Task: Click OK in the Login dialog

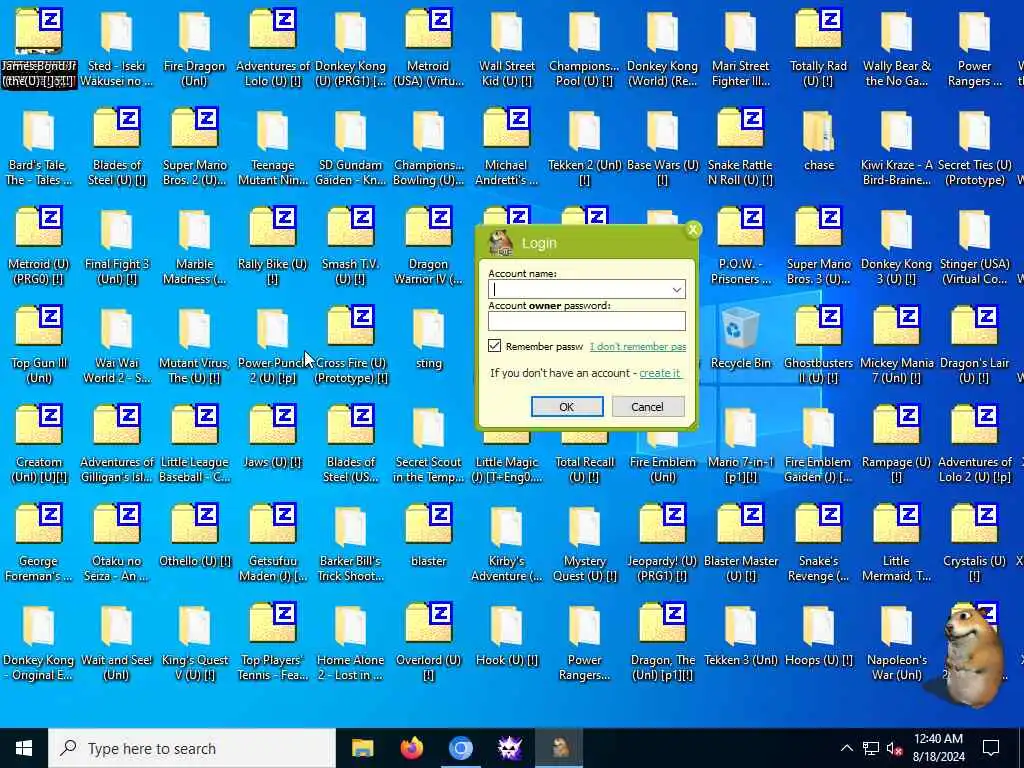Action: click(x=566, y=407)
